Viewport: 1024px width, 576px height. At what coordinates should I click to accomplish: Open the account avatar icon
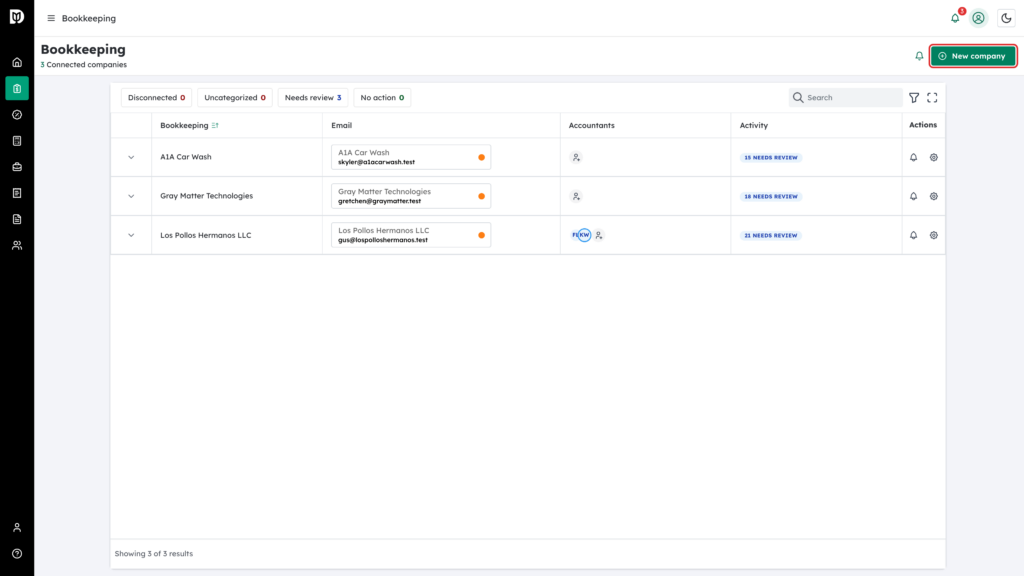pos(978,18)
